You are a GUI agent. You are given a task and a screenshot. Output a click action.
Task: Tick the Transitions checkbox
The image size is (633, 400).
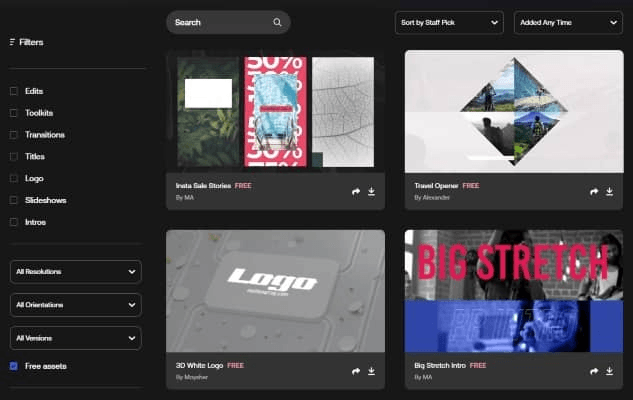(14, 135)
